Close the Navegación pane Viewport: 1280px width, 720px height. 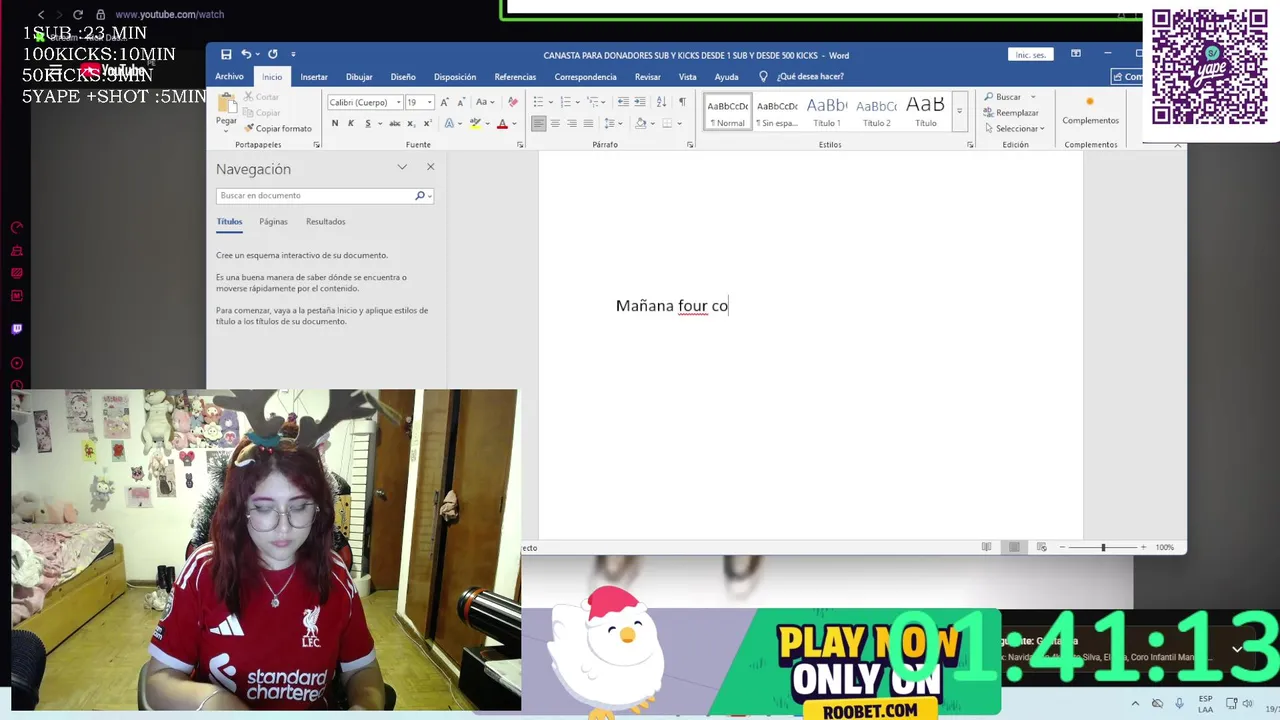430,167
